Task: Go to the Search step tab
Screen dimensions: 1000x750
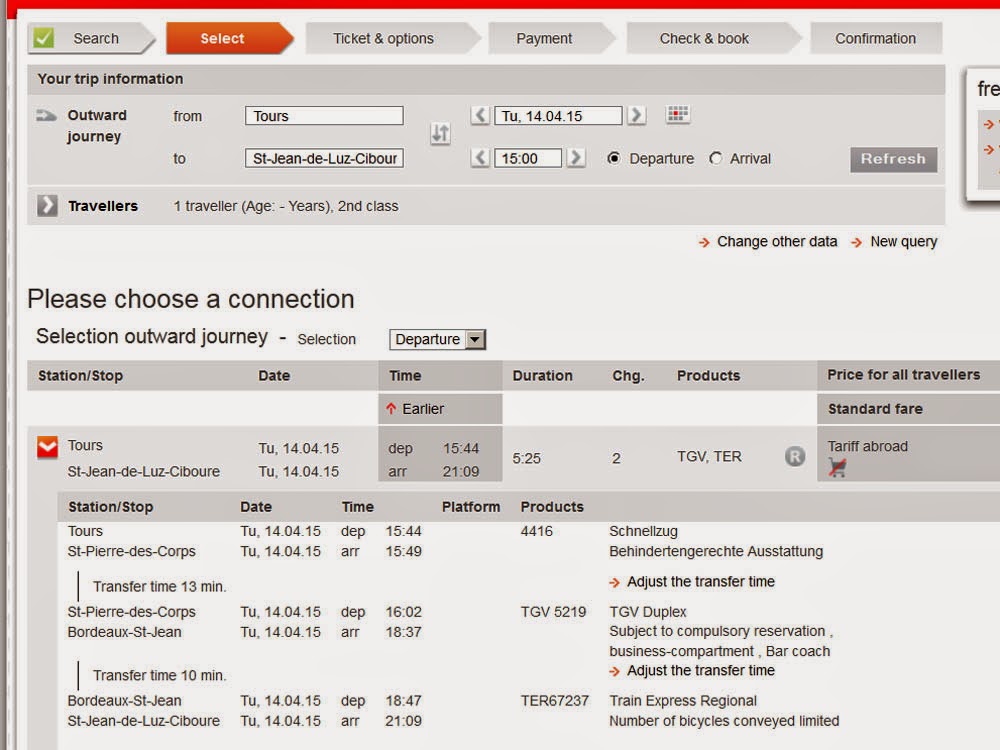Action: pyautogui.click(x=89, y=38)
